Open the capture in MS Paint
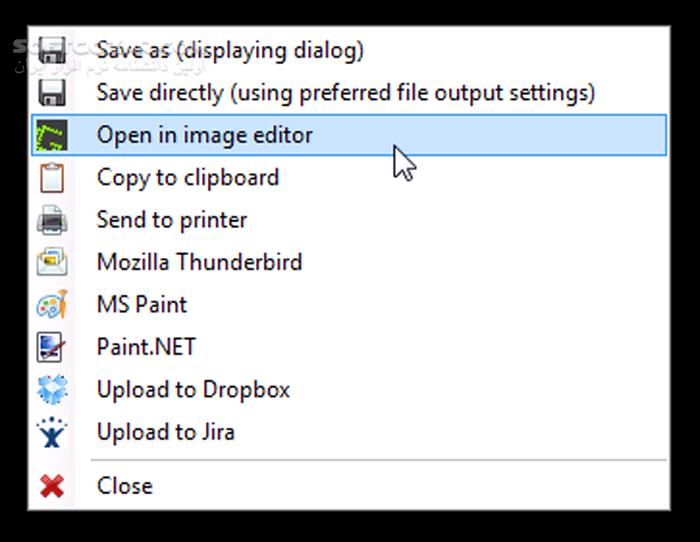 (142, 305)
